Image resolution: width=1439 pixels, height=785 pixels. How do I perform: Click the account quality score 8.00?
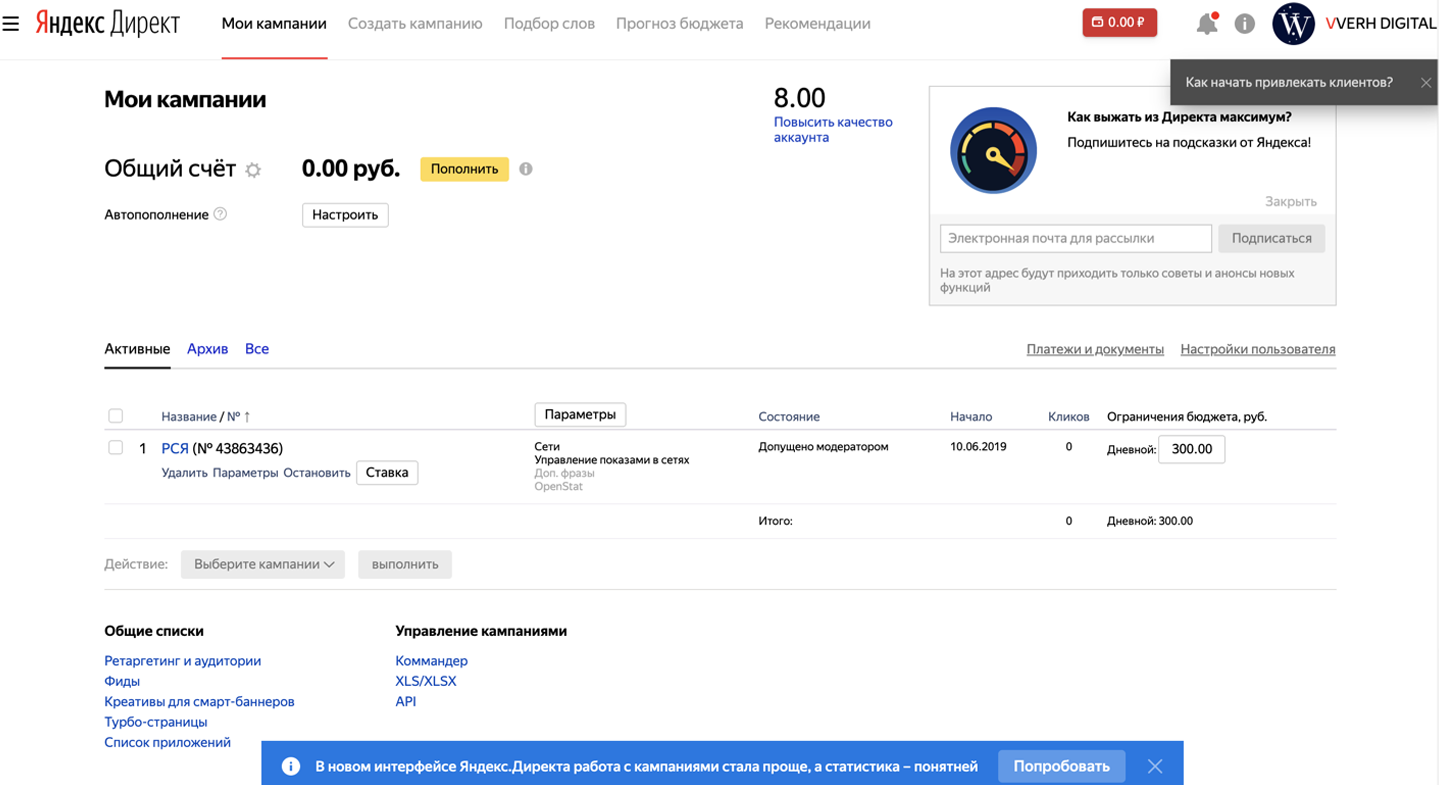pyautogui.click(x=800, y=98)
